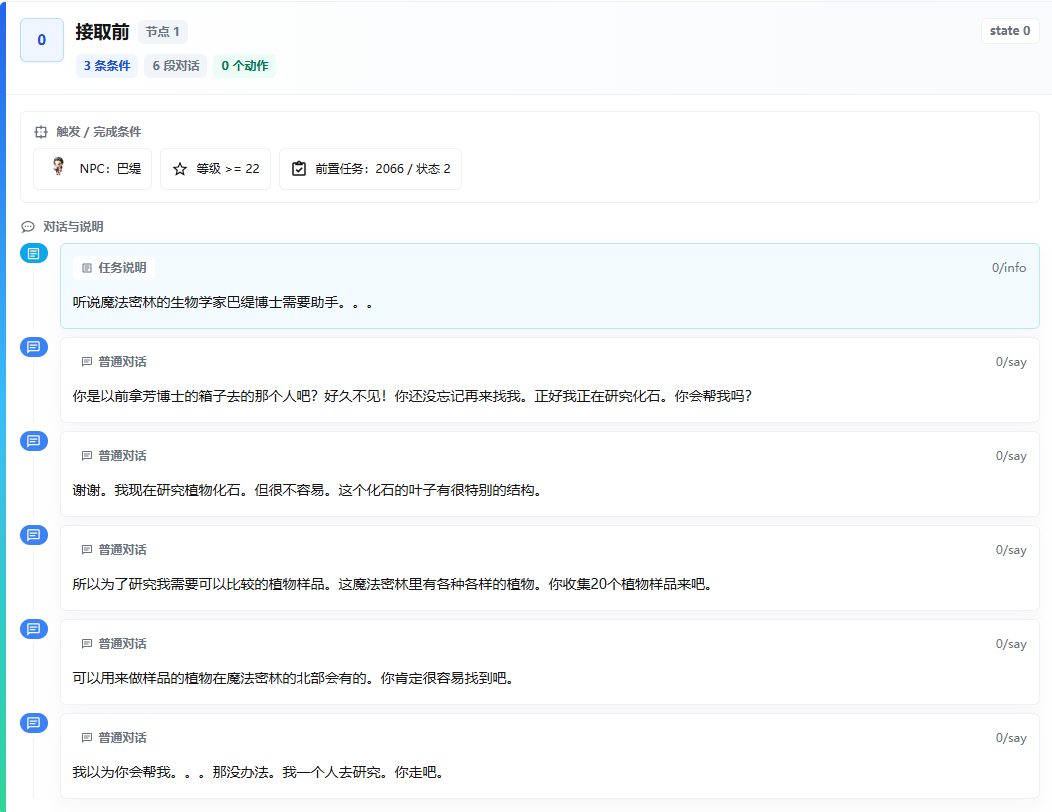The image size is (1052, 812).
Task: Click the 0/info label
Action: click(x=1009, y=268)
